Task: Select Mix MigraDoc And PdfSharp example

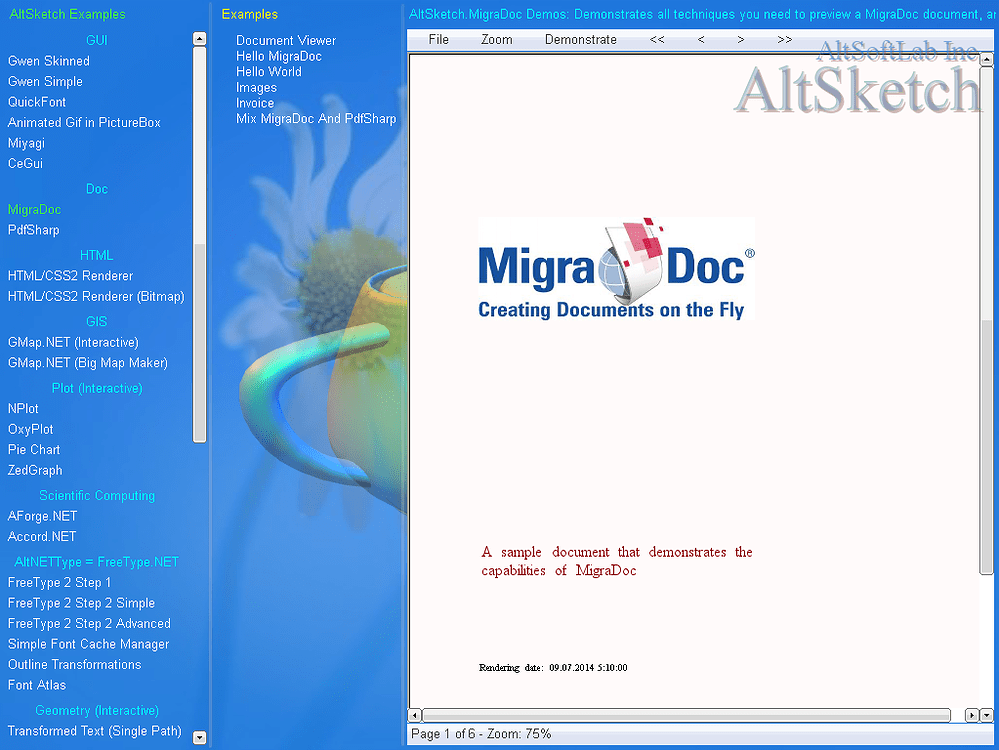Action: pos(316,118)
